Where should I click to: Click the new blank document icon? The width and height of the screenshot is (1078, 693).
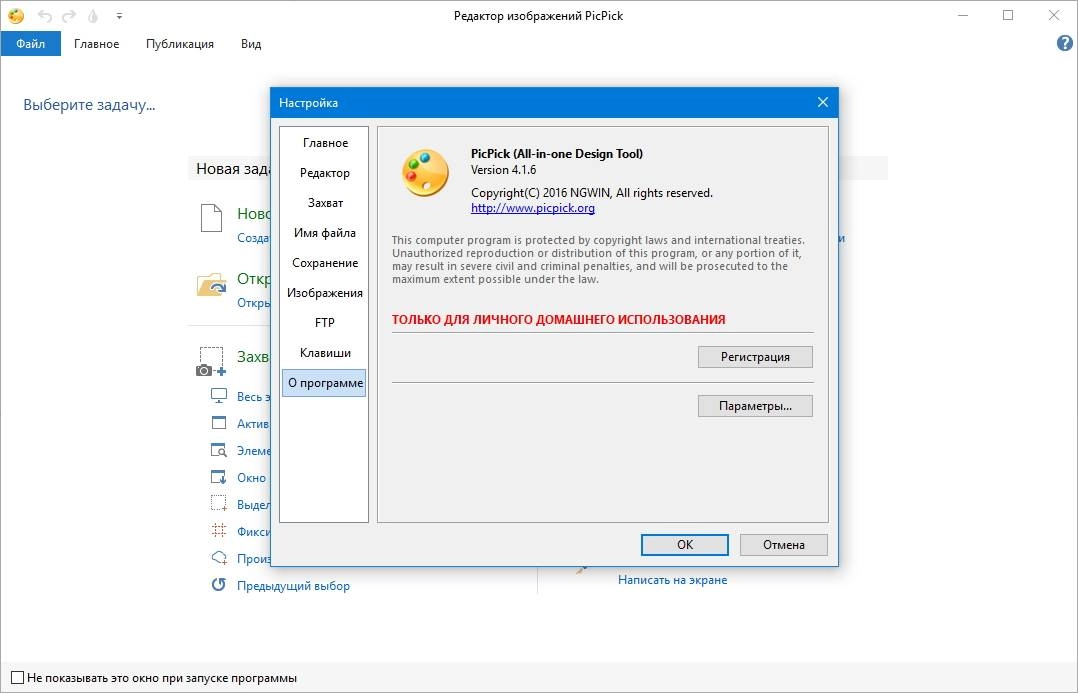coord(211,218)
